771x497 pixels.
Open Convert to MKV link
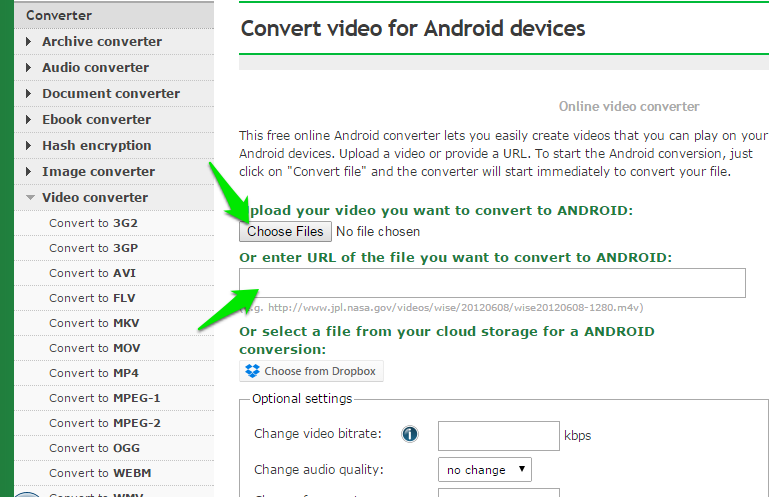click(94, 323)
